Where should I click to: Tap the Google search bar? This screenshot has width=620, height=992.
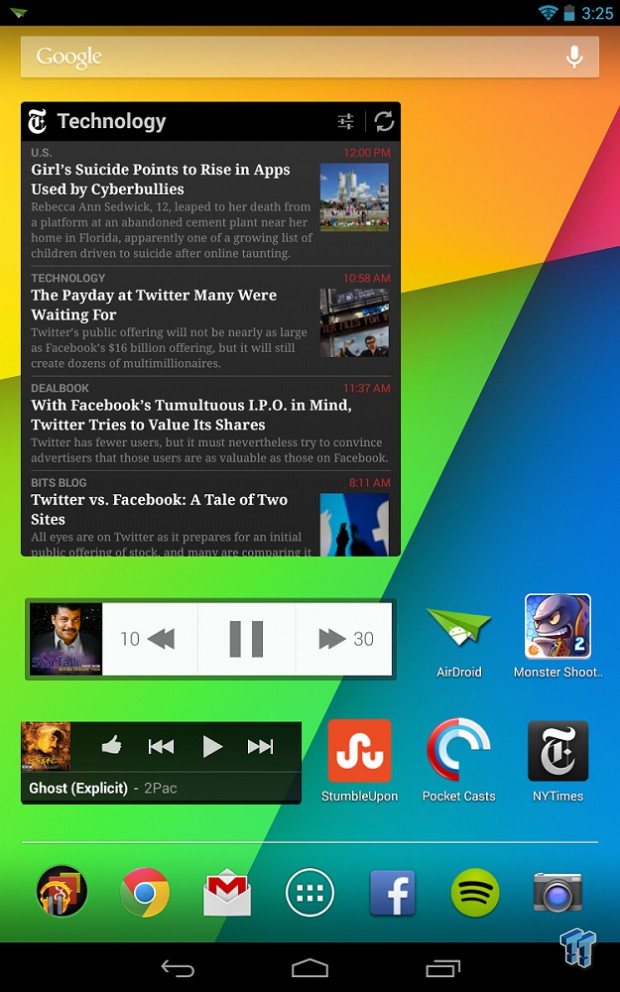coord(310,57)
